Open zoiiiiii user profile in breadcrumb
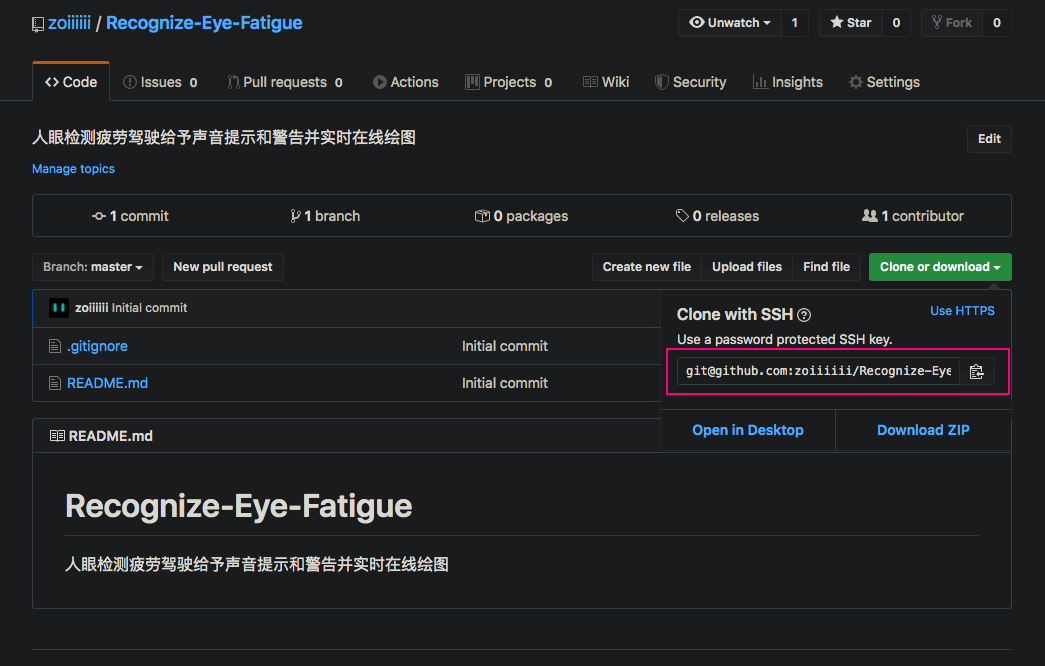Screen dimensions: 1045x666 [69, 23]
